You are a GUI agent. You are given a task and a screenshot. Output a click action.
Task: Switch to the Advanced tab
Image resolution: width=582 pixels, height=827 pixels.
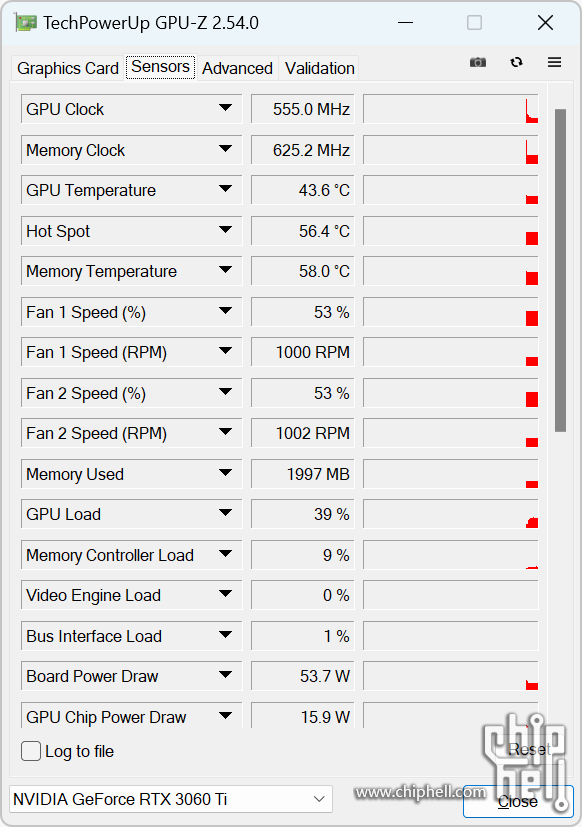tap(237, 68)
